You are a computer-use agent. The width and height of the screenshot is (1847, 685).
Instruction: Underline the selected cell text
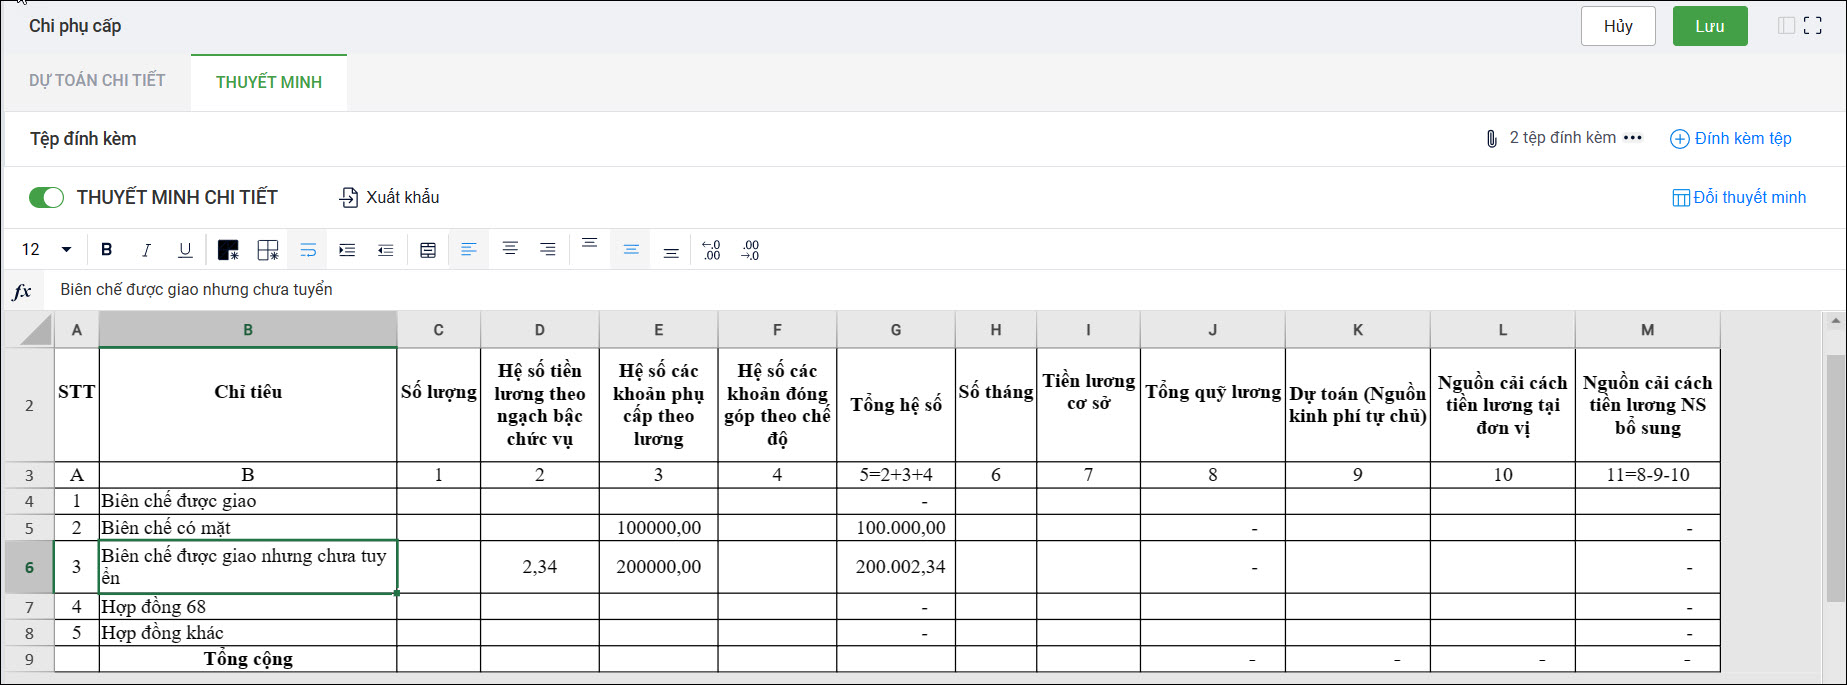tap(185, 250)
